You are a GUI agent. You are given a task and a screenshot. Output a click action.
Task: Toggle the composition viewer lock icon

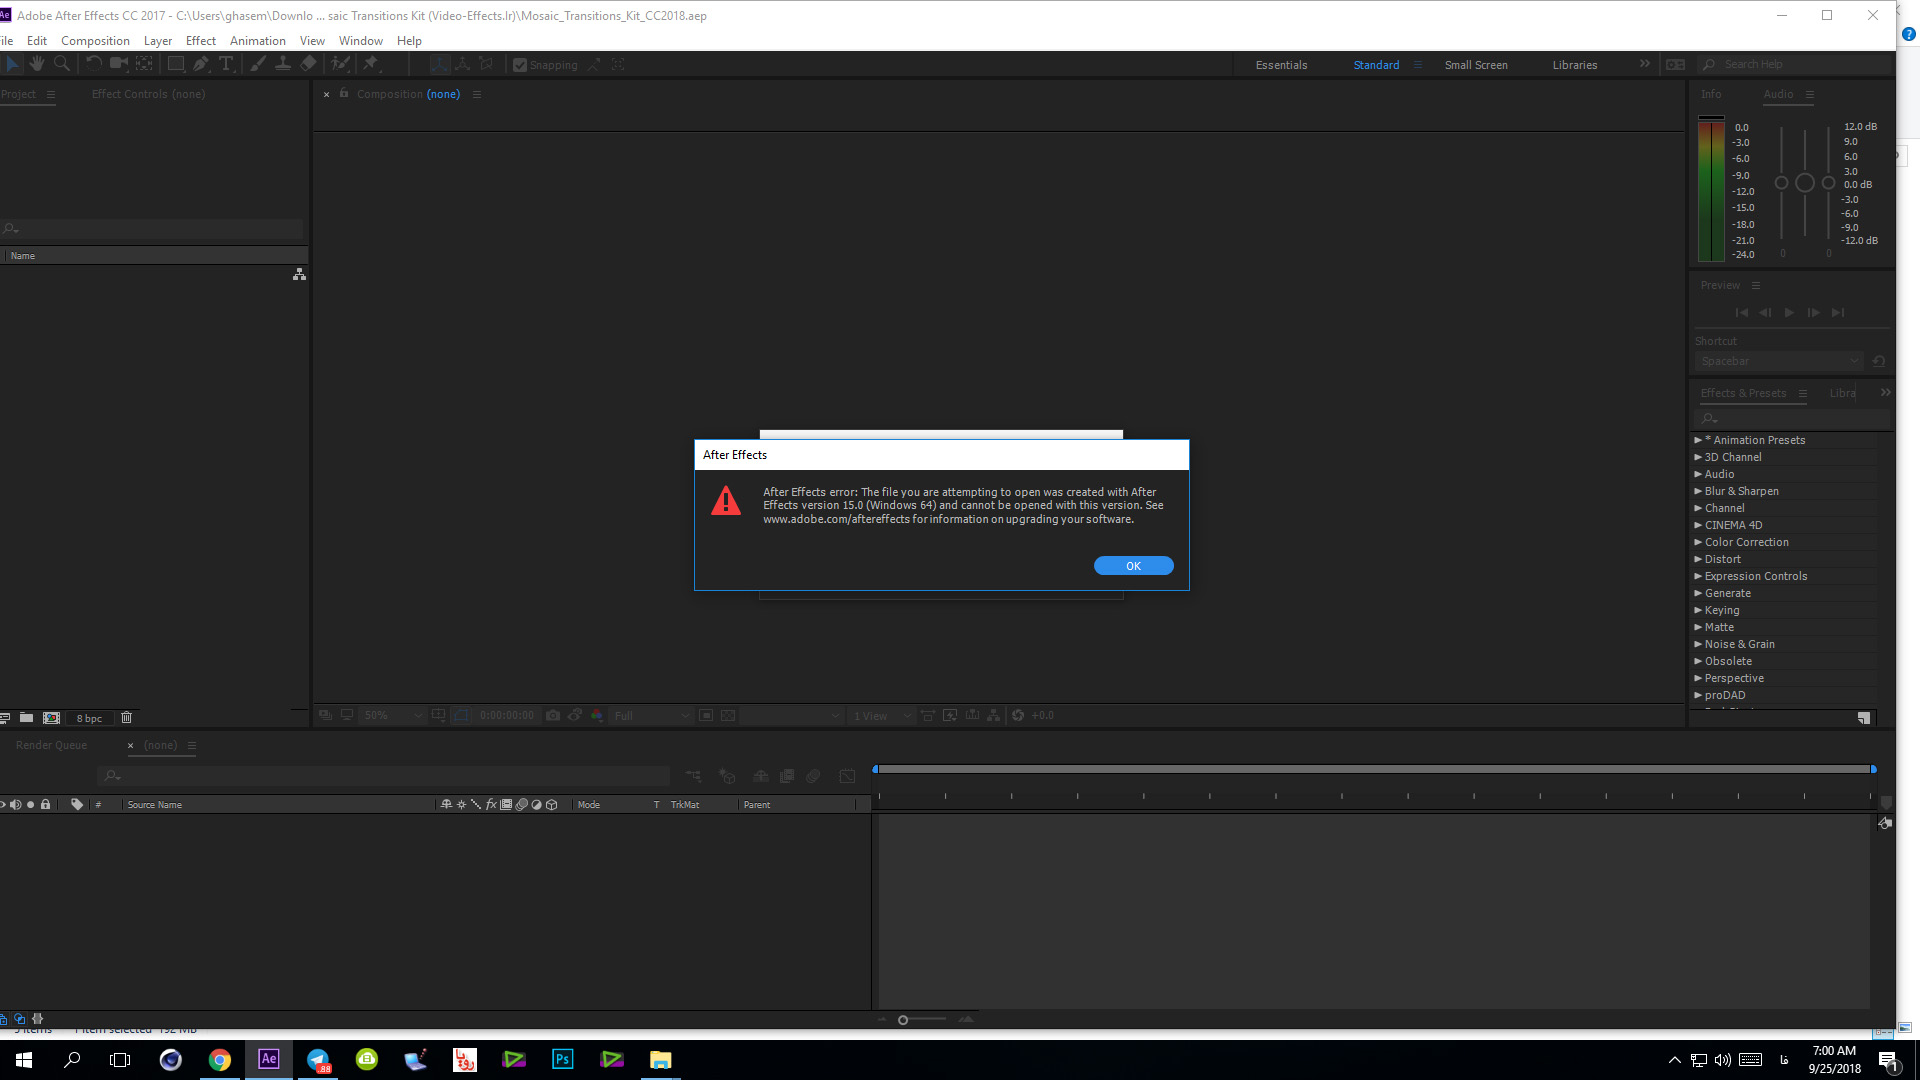[344, 93]
